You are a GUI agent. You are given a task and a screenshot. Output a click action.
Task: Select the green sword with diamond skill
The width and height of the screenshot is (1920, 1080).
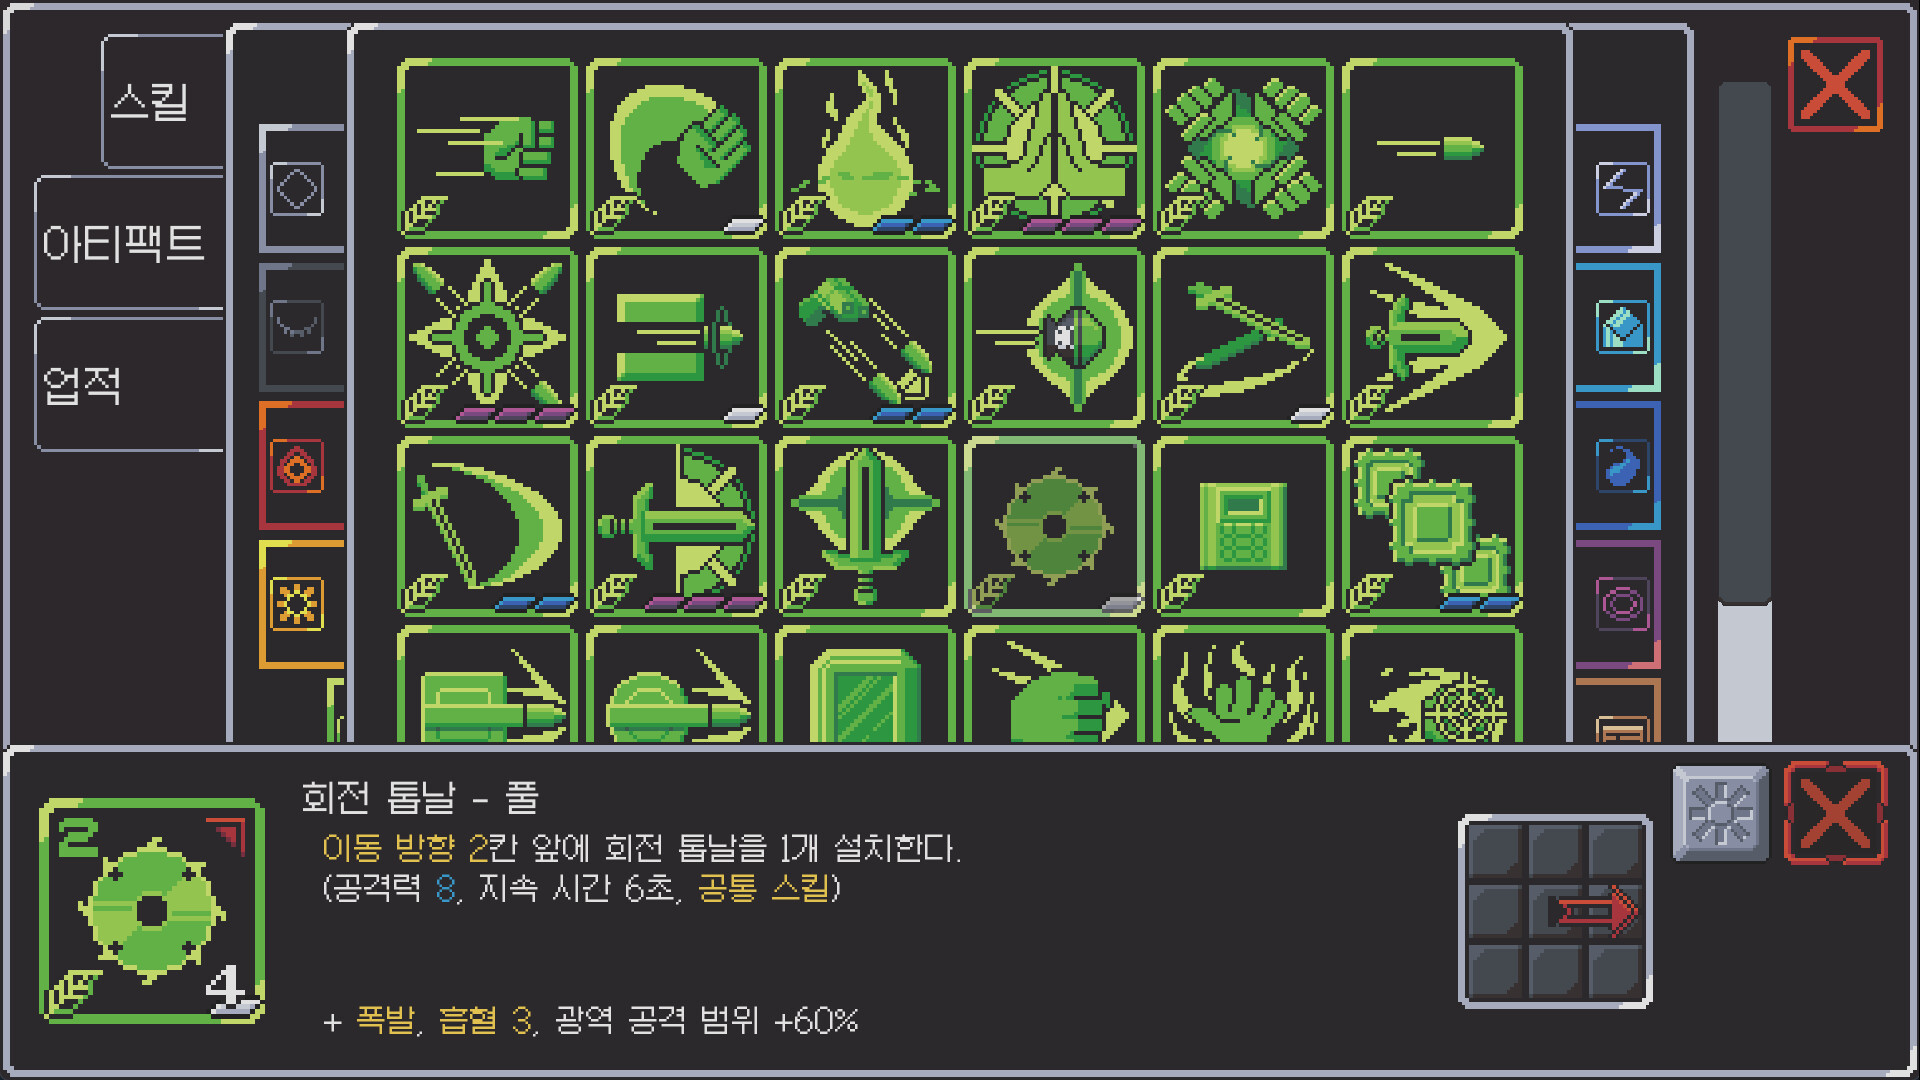(865, 526)
